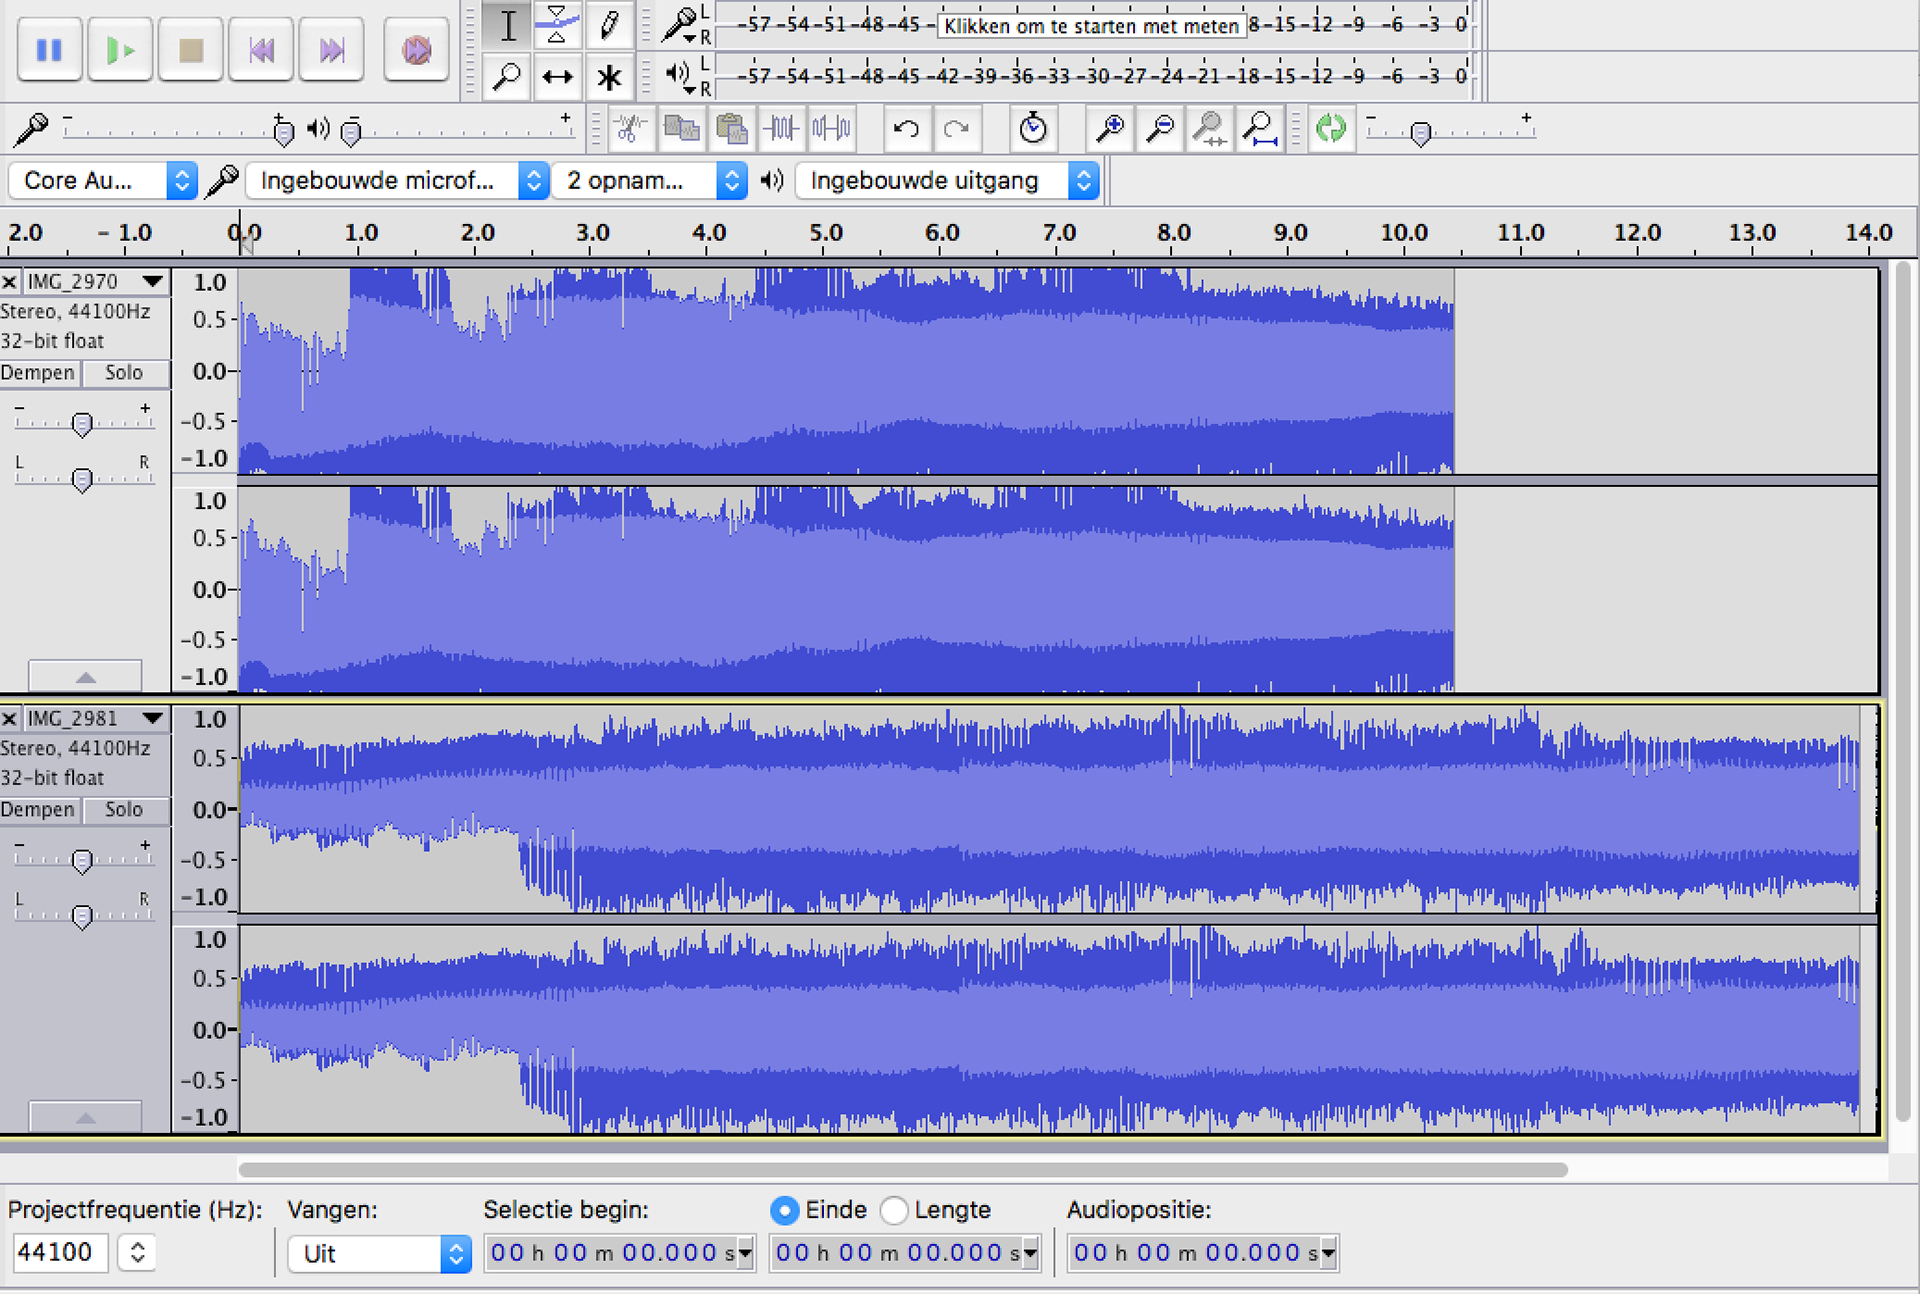Select the Einde radio button

[x=785, y=1210]
